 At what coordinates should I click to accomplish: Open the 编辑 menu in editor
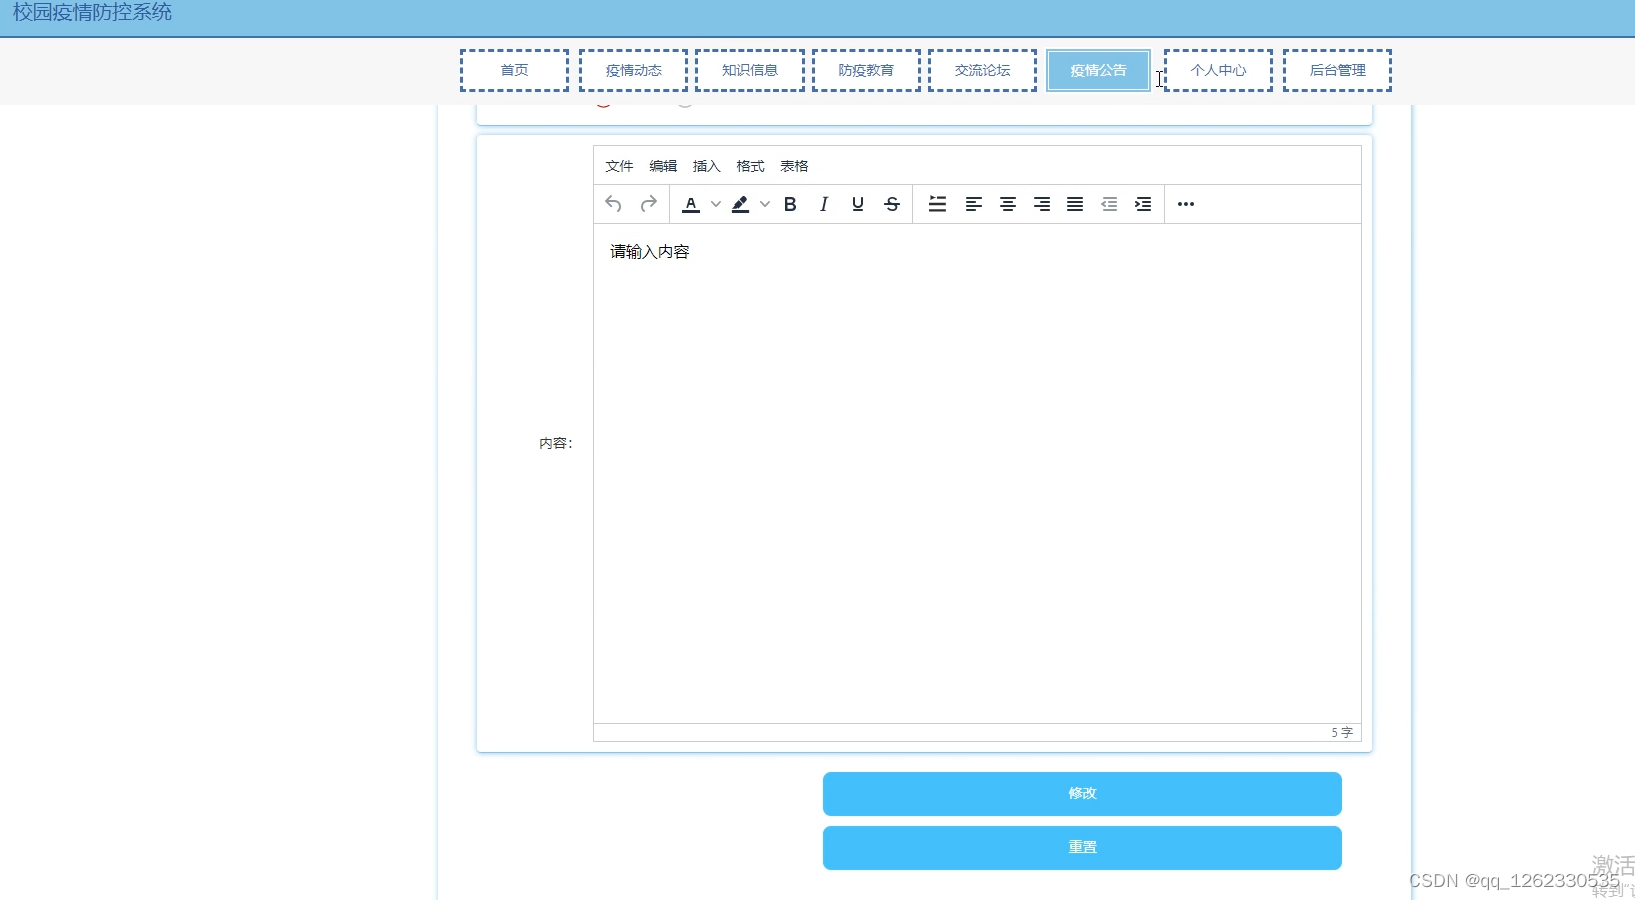(663, 166)
